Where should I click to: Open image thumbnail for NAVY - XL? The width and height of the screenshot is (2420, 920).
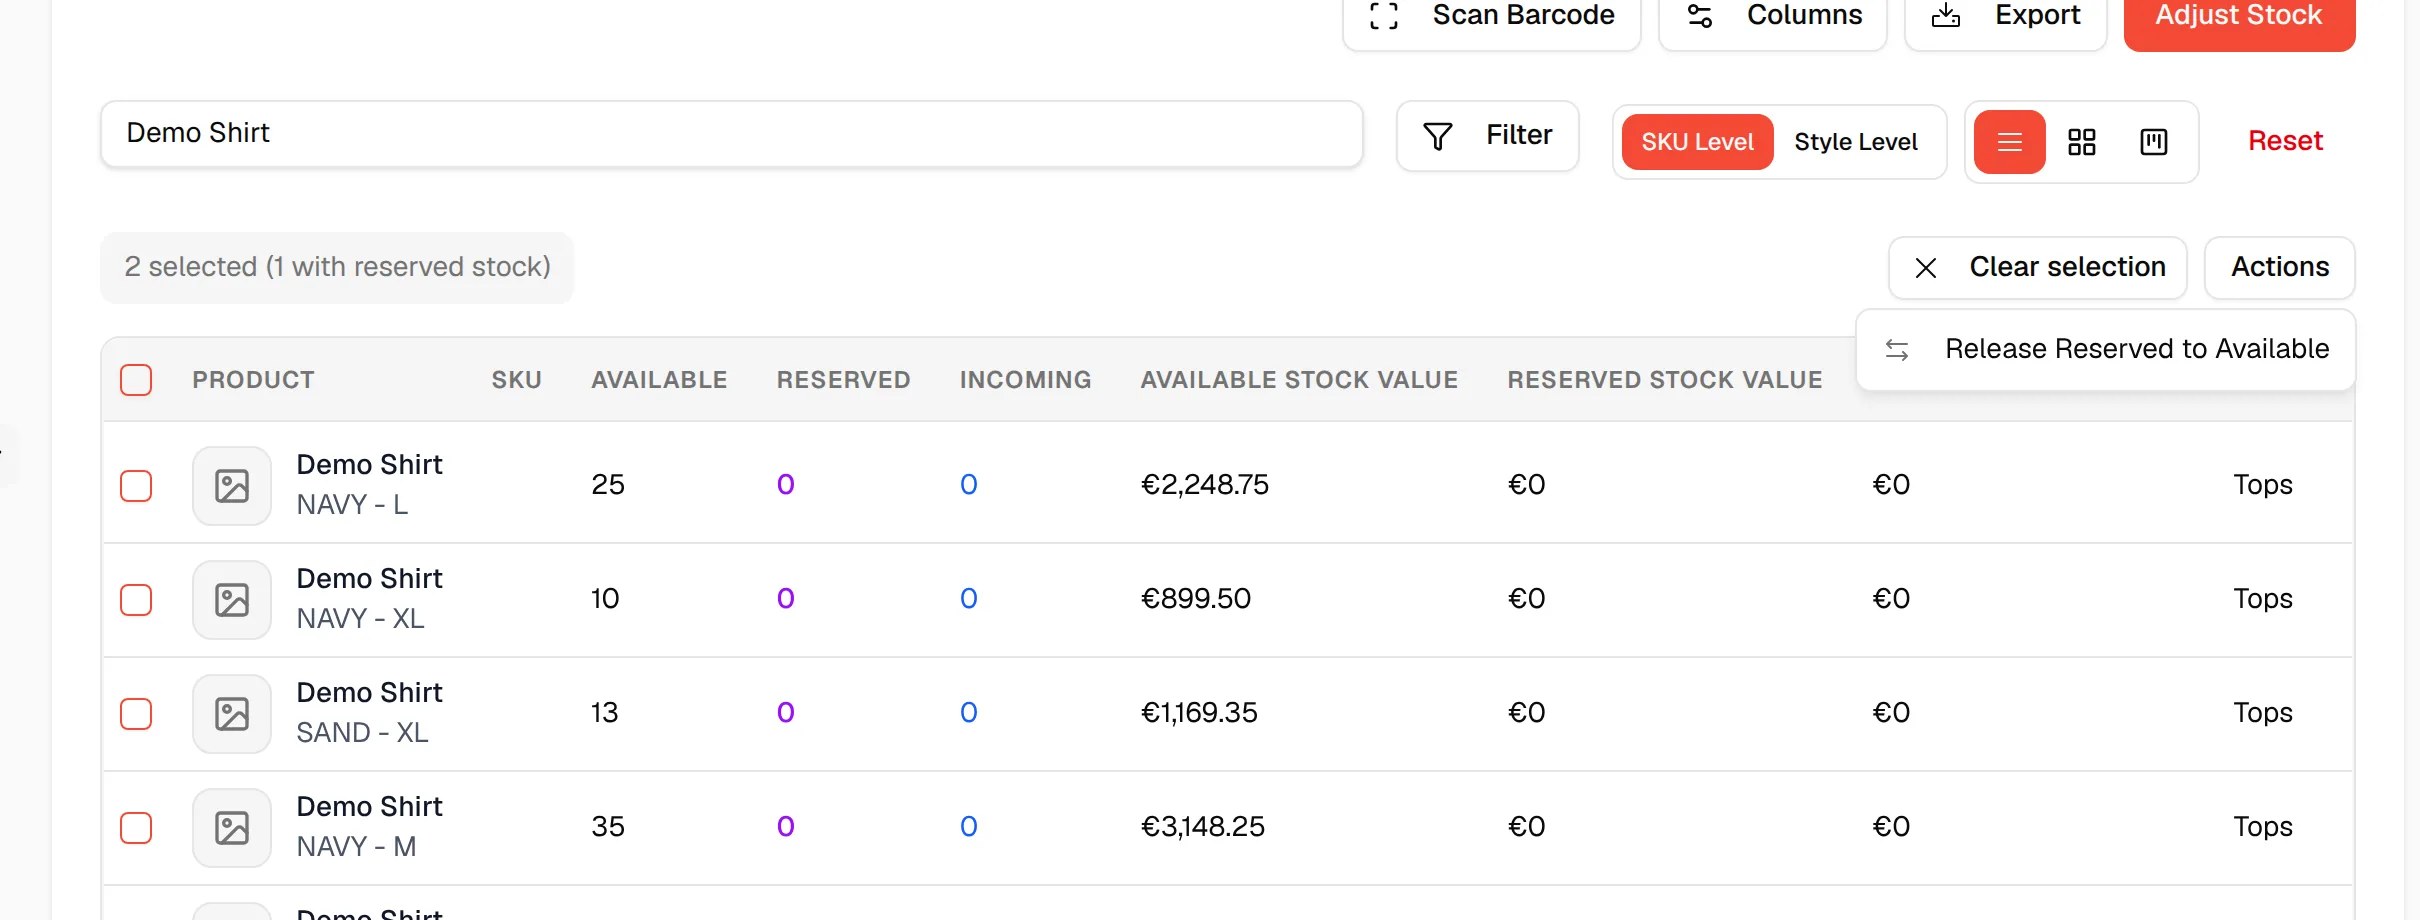click(232, 600)
